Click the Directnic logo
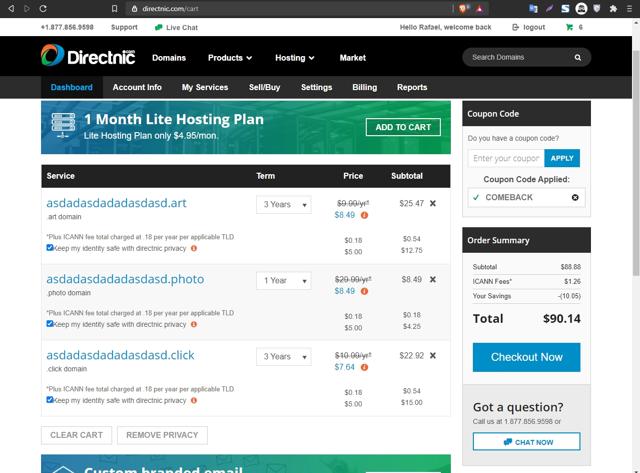Image resolution: width=640 pixels, height=473 pixels. pos(88,56)
